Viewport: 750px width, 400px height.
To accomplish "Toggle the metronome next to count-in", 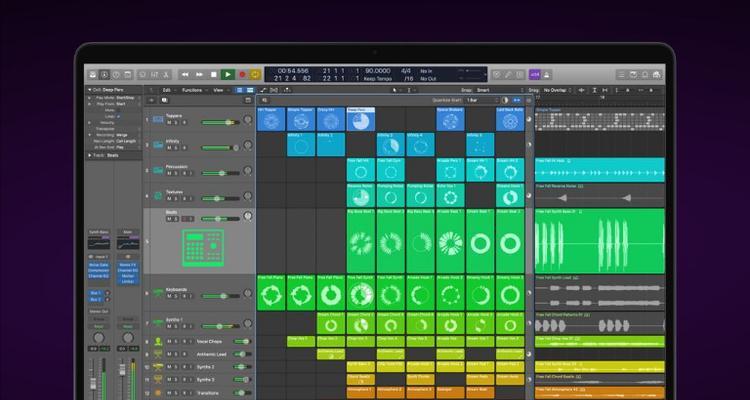I will pos(546,75).
